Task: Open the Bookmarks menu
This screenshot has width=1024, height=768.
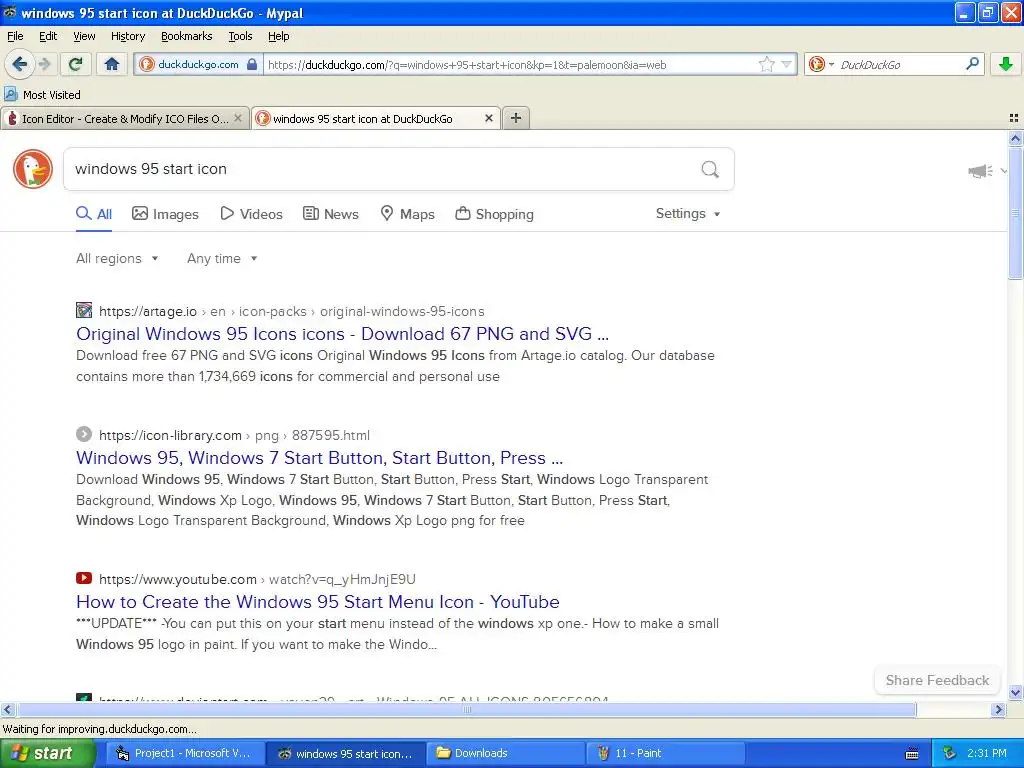Action: click(x=186, y=36)
